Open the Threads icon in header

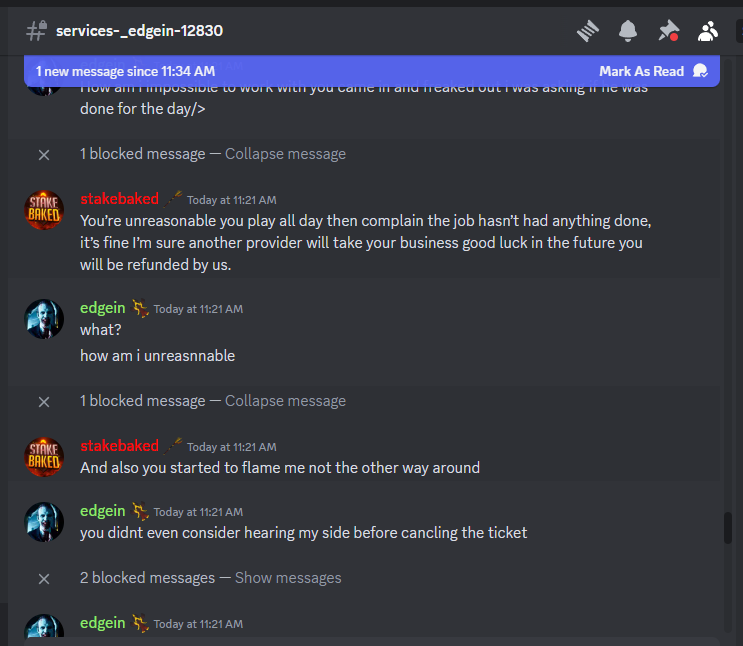coord(588,31)
